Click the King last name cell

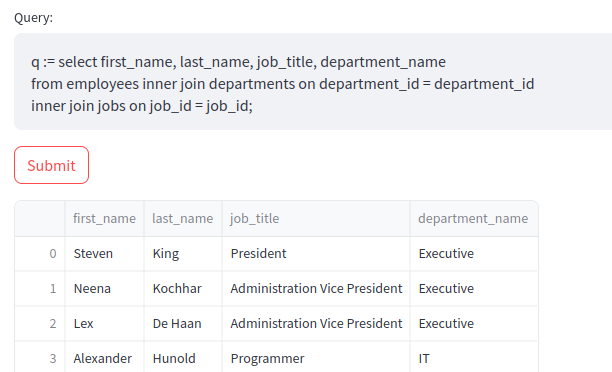pyautogui.click(x=183, y=254)
